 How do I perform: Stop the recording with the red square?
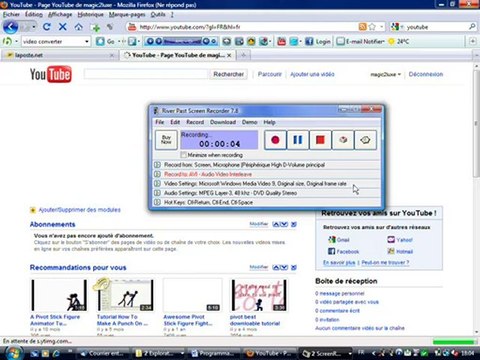tap(320, 140)
